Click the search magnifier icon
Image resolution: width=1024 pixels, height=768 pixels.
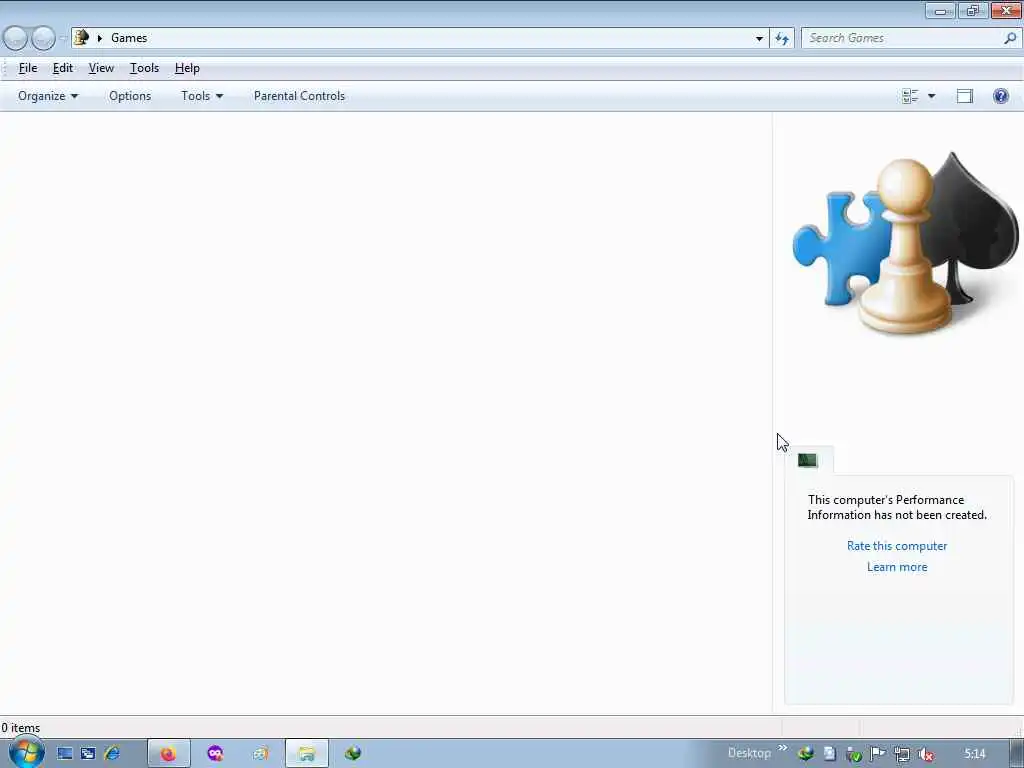pos(1010,38)
